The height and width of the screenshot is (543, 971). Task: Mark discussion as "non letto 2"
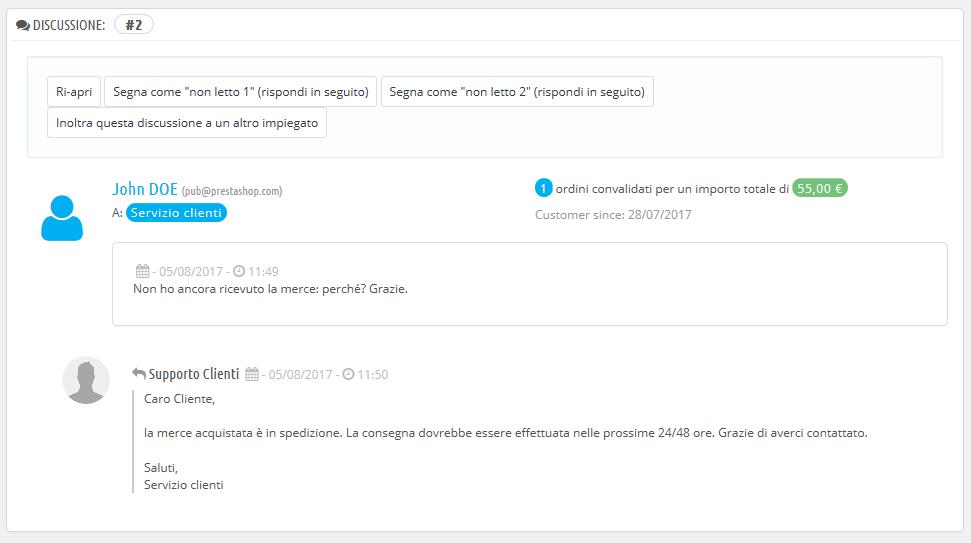pyautogui.click(x=517, y=92)
